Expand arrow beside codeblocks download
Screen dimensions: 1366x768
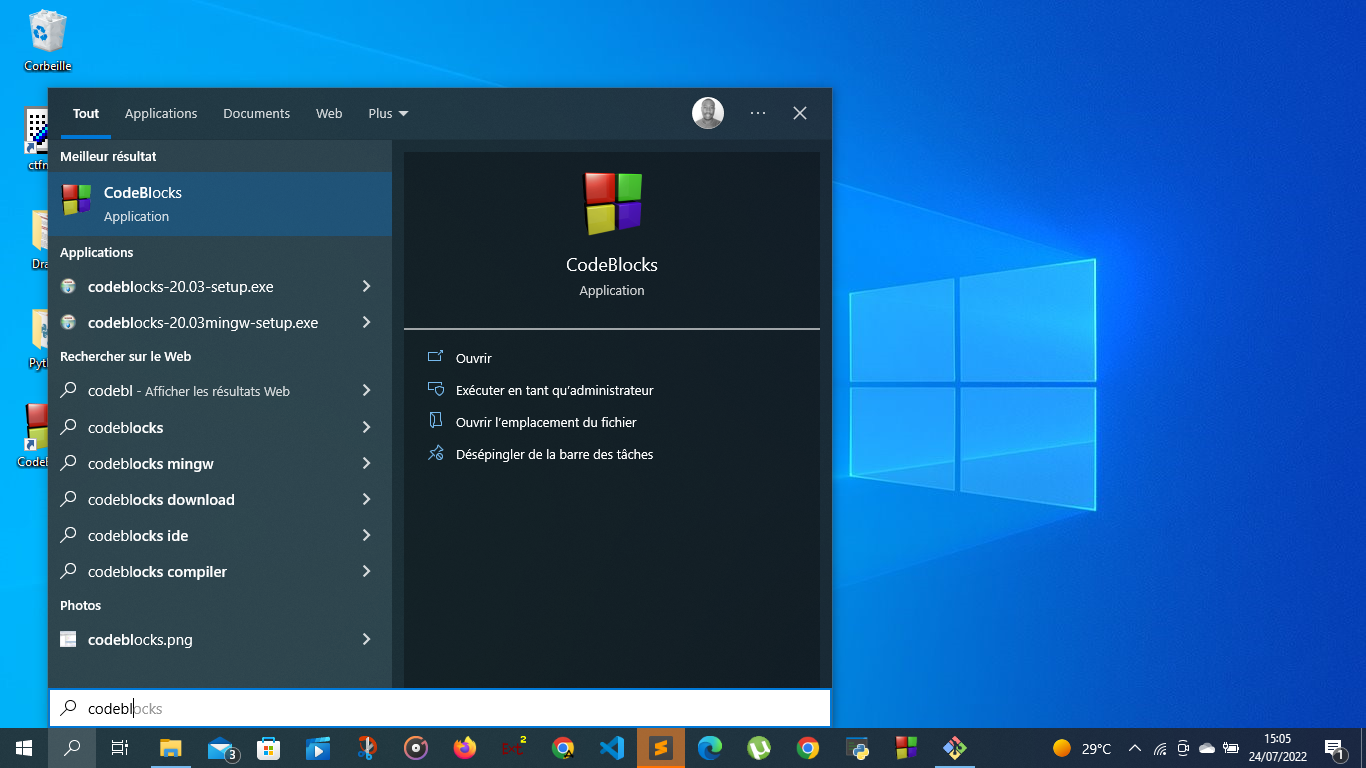[366, 499]
